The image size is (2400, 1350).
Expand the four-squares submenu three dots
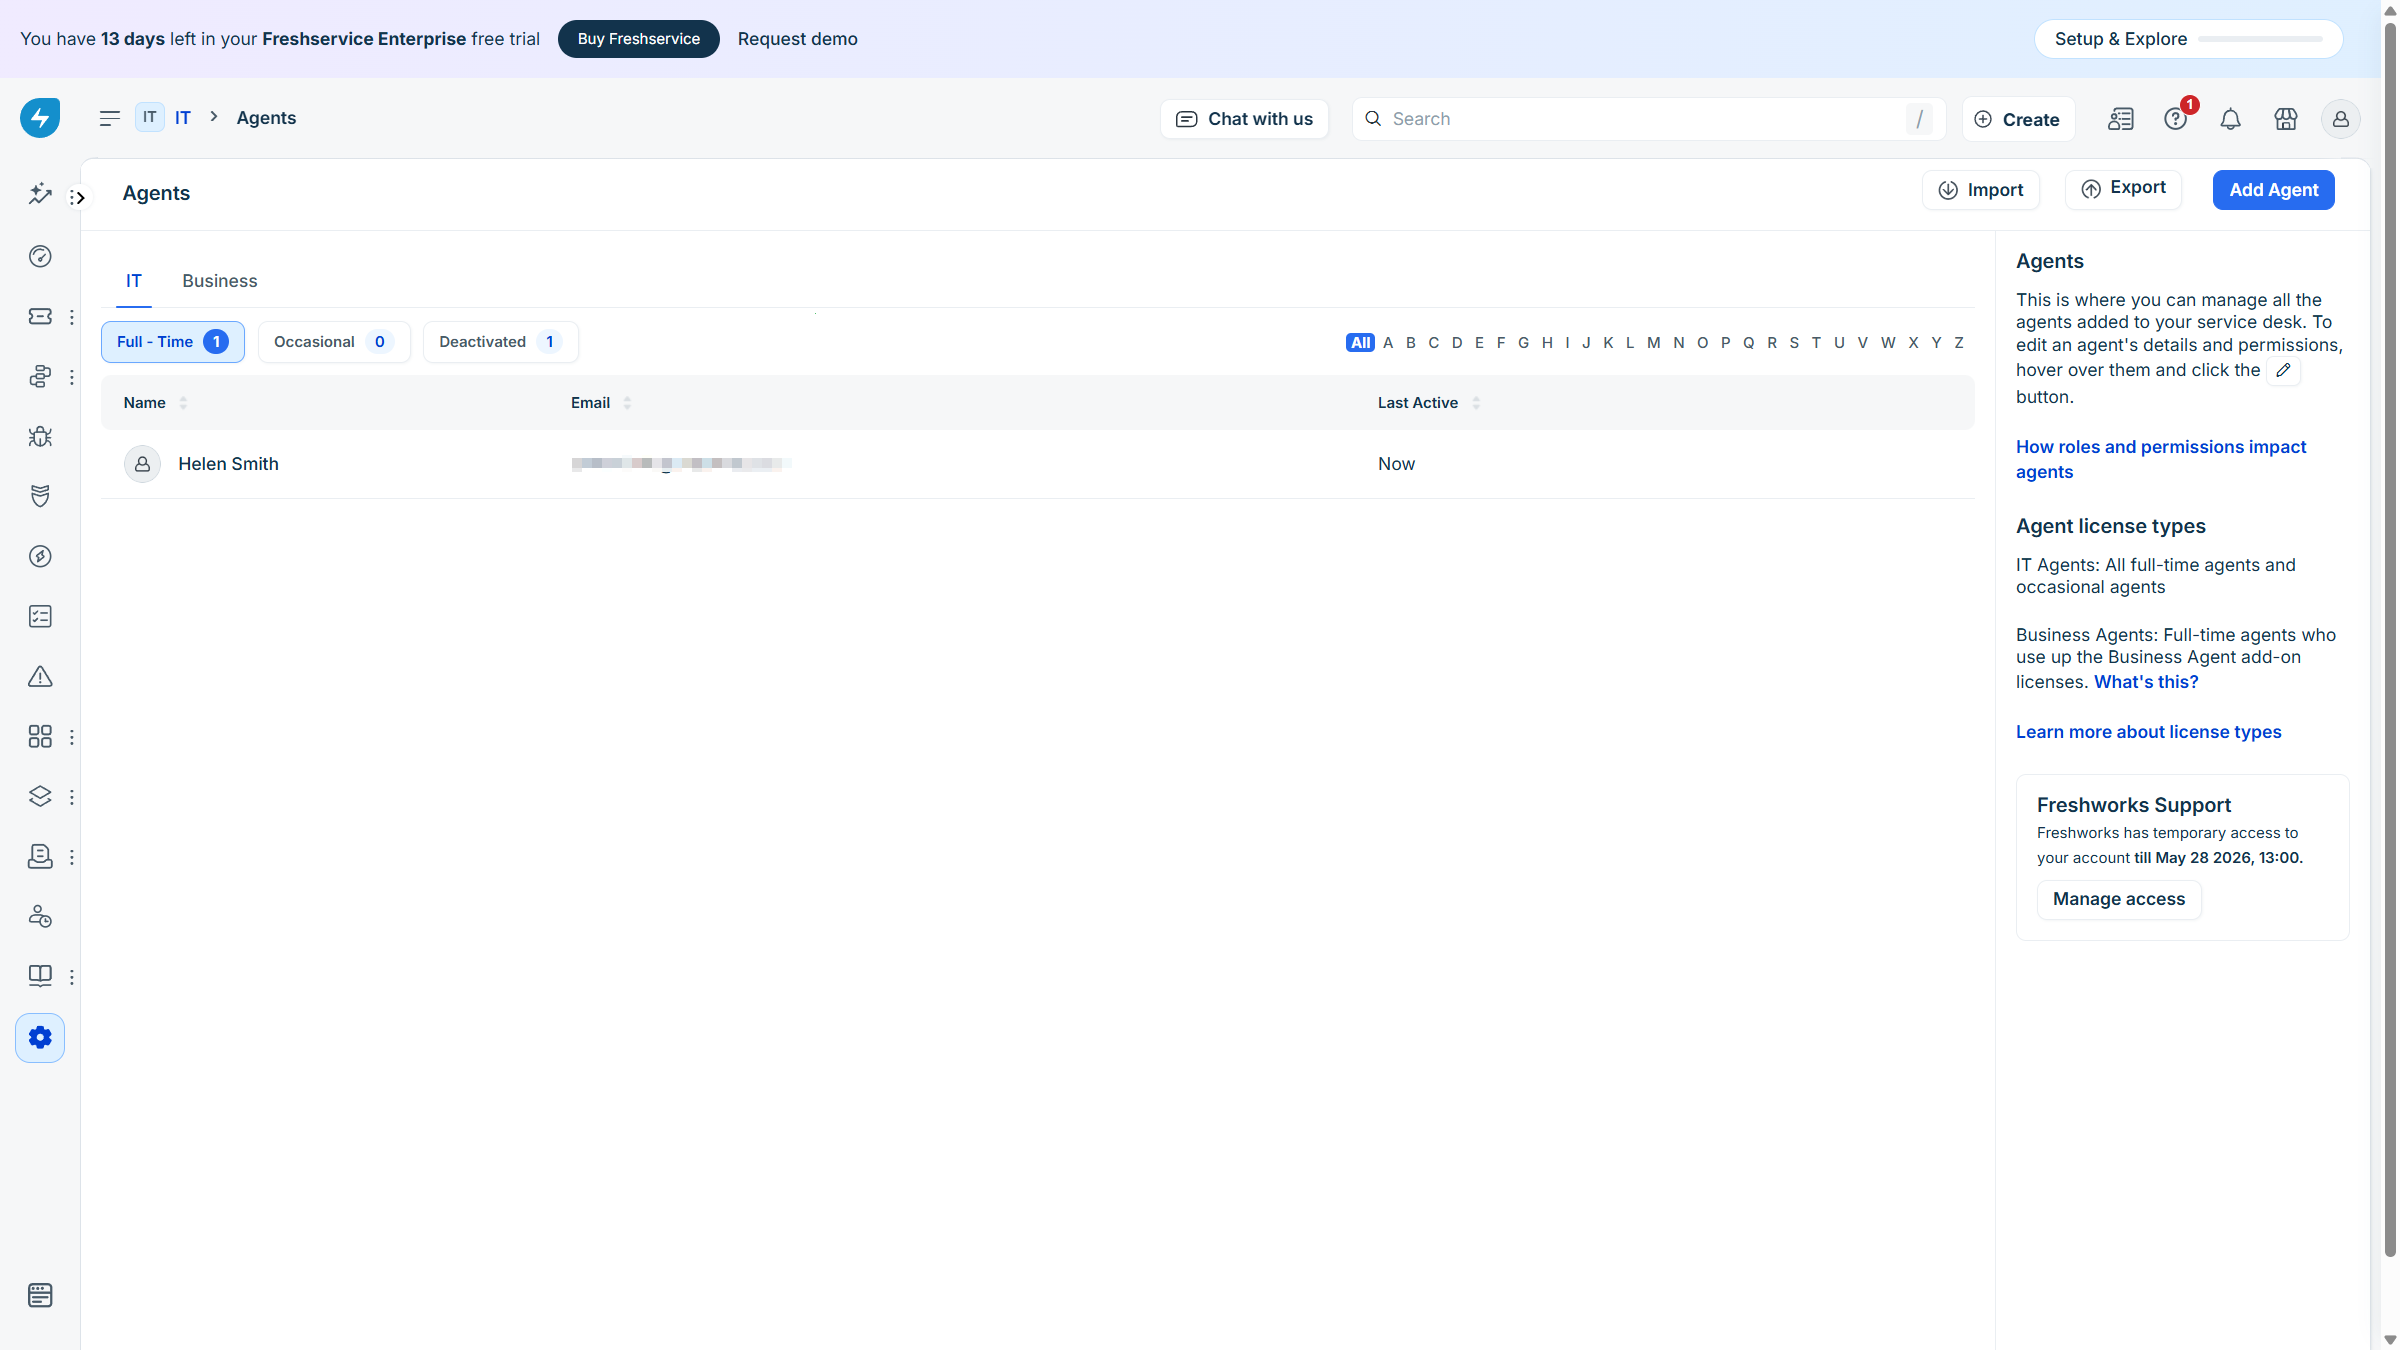(x=72, y=737)
